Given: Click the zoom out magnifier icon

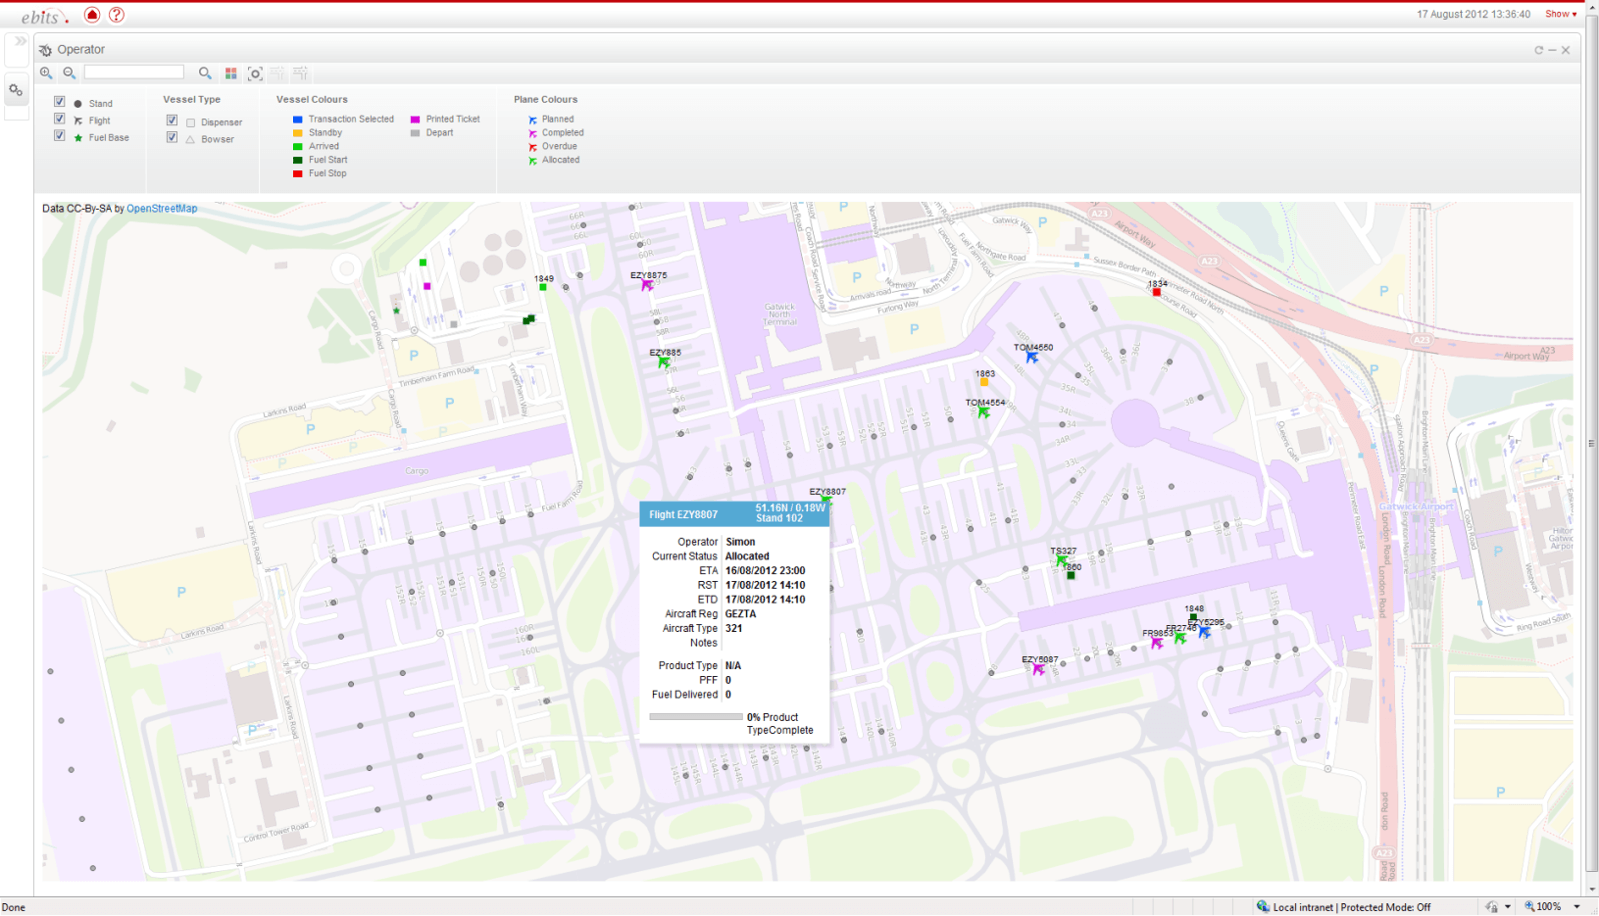Looking at the screenshot, I should [x=69, y=73].
